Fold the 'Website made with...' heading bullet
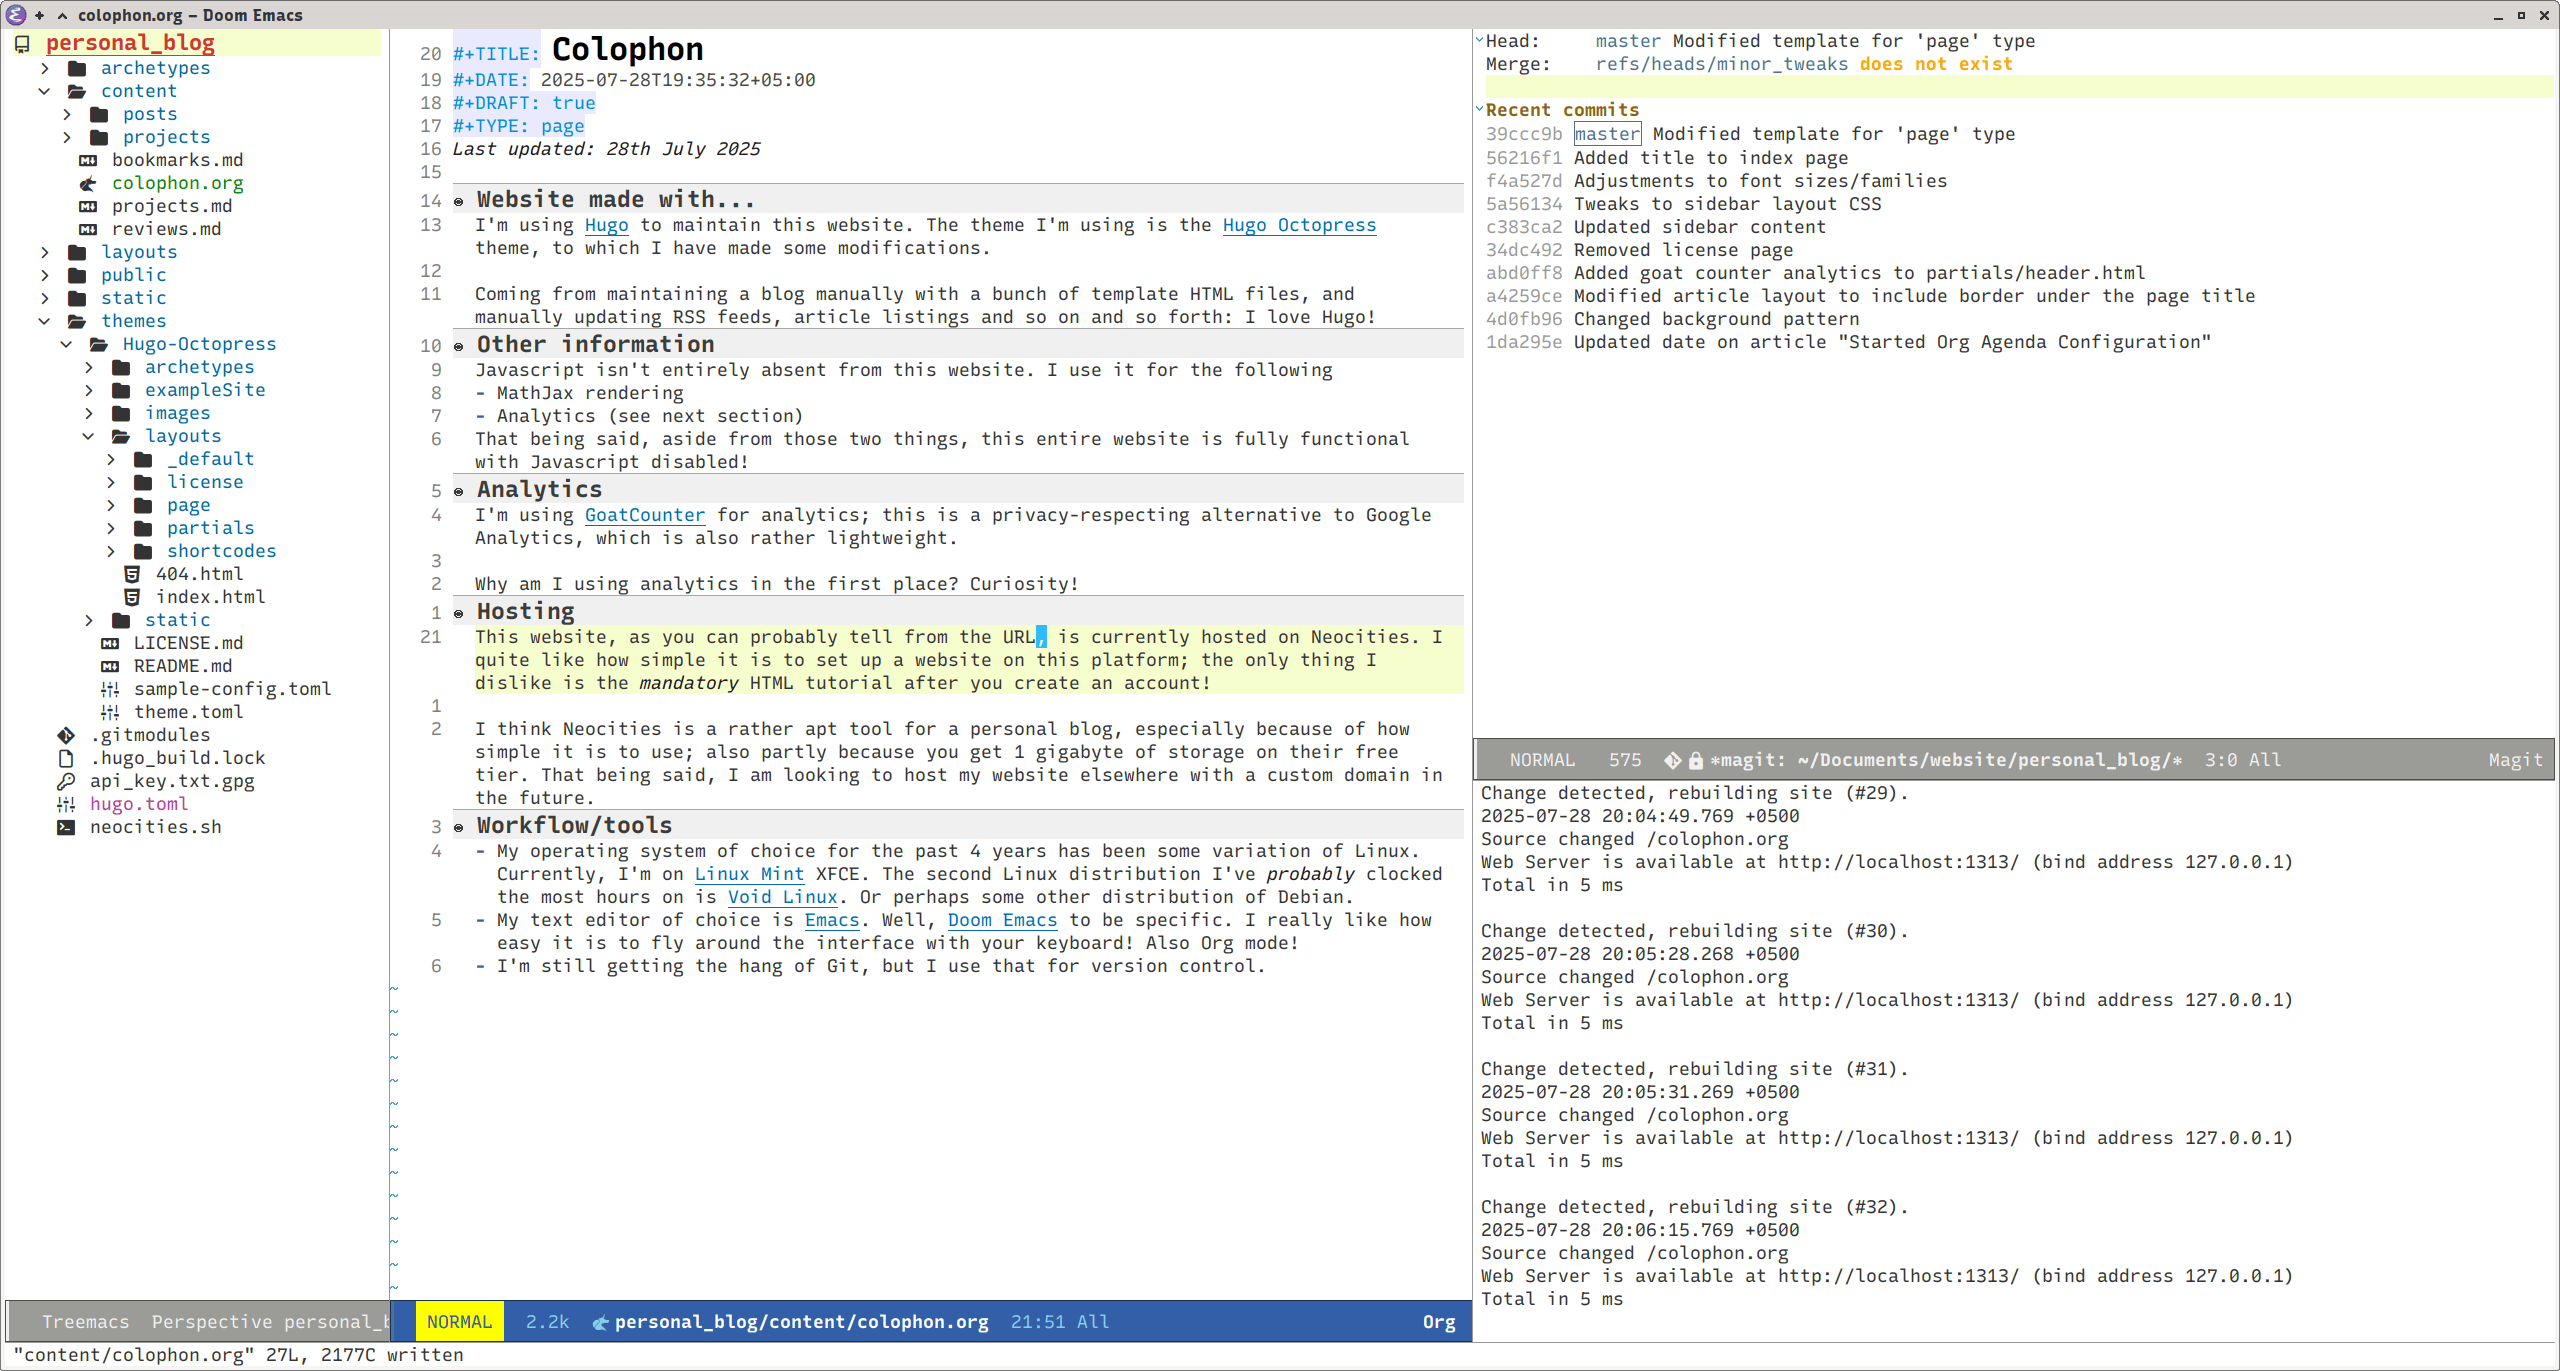Image resolution: width=2560 pixels, height=1371 pixels. point(459,202)
